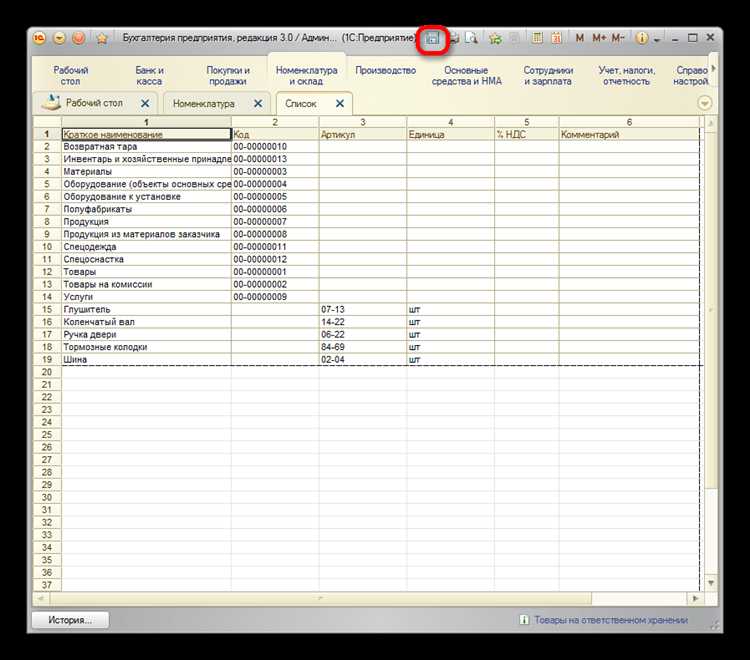Click the История... button
Image resolution: width=750 pixels, height=660 pixels.
pyautogui.click(x=68, y=620)
